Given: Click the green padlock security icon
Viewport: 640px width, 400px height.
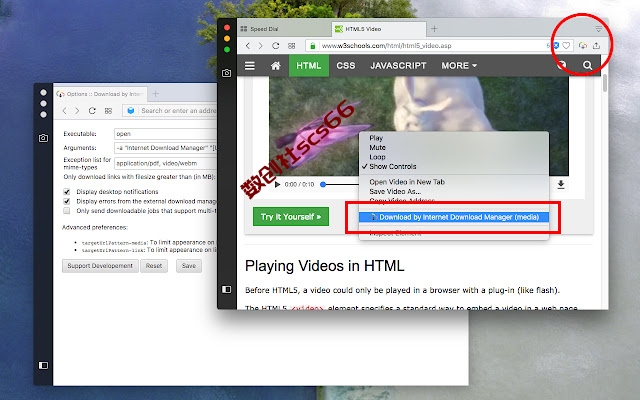Looking at the screenshot, I should coord(313,46).
